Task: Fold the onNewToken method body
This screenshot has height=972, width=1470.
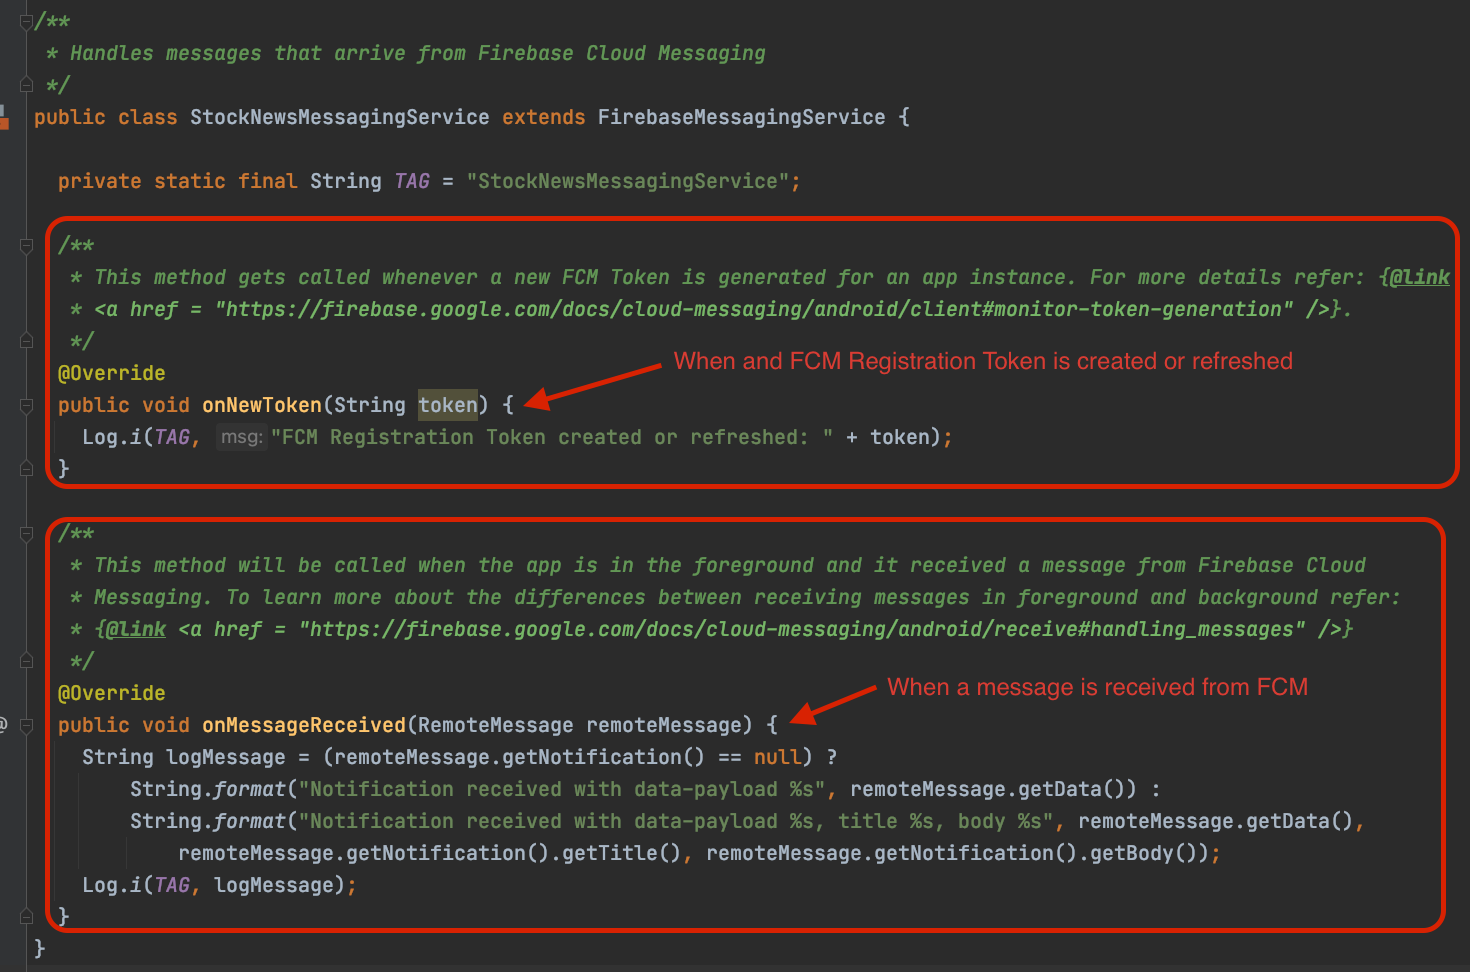Action: [27, 405]
